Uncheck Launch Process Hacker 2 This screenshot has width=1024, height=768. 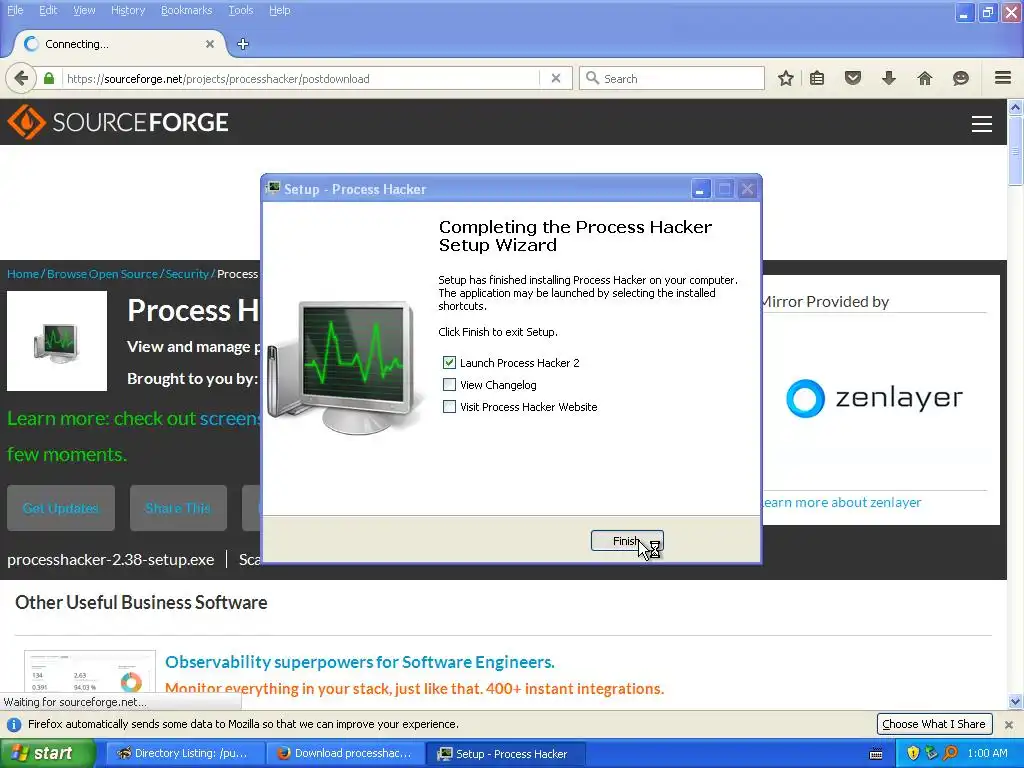click(449, 362)
